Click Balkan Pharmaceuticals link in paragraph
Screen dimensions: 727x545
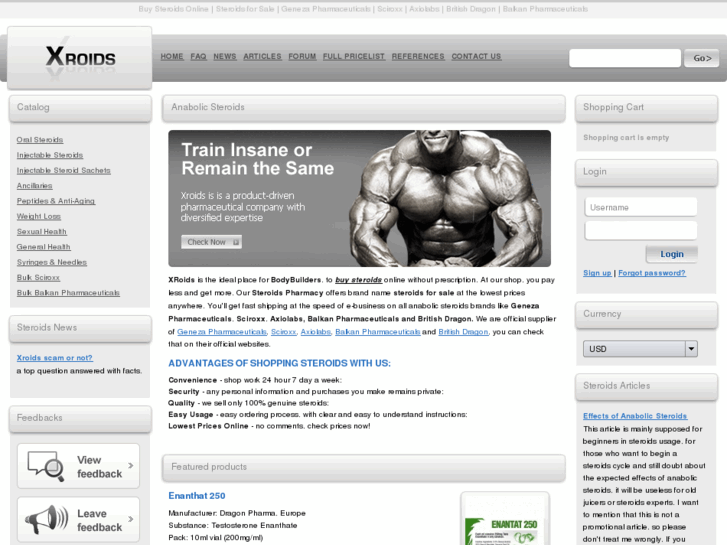pyautogui.click(x=377, y=332)
